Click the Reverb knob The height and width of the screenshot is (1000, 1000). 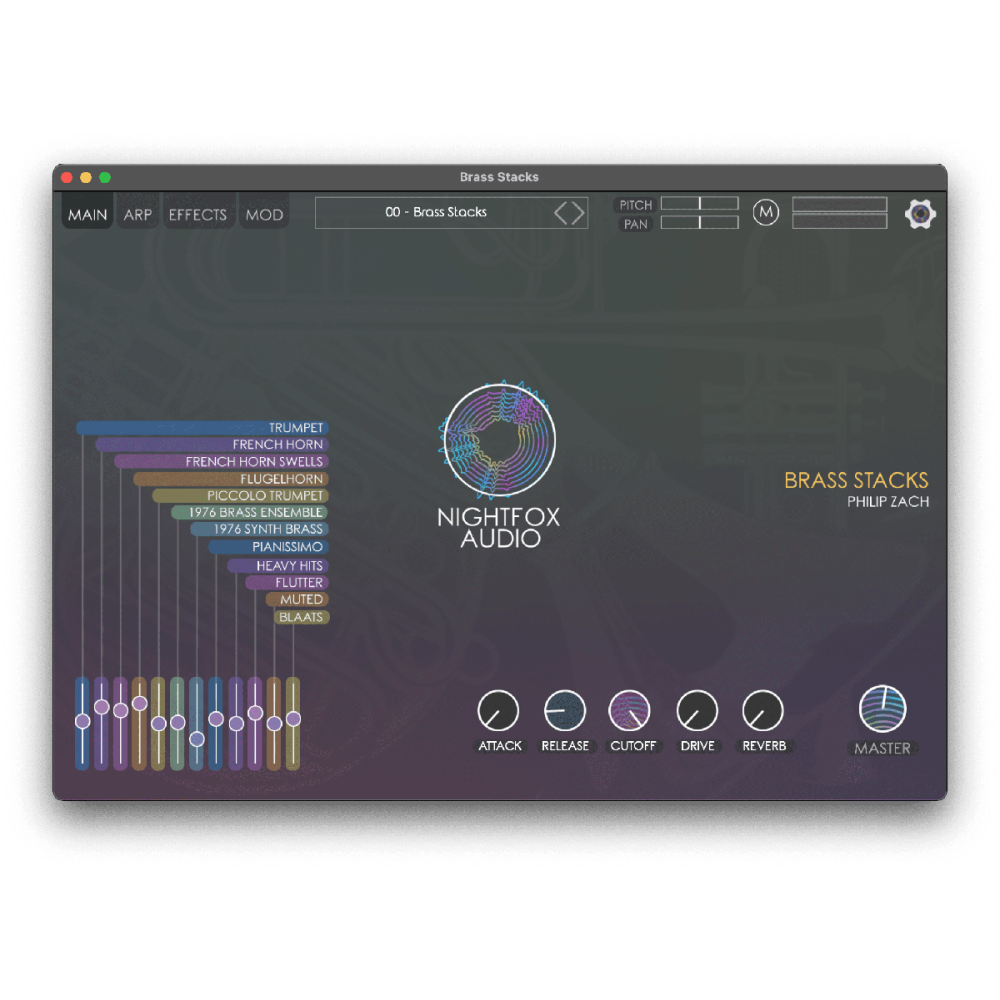[763, 711]
